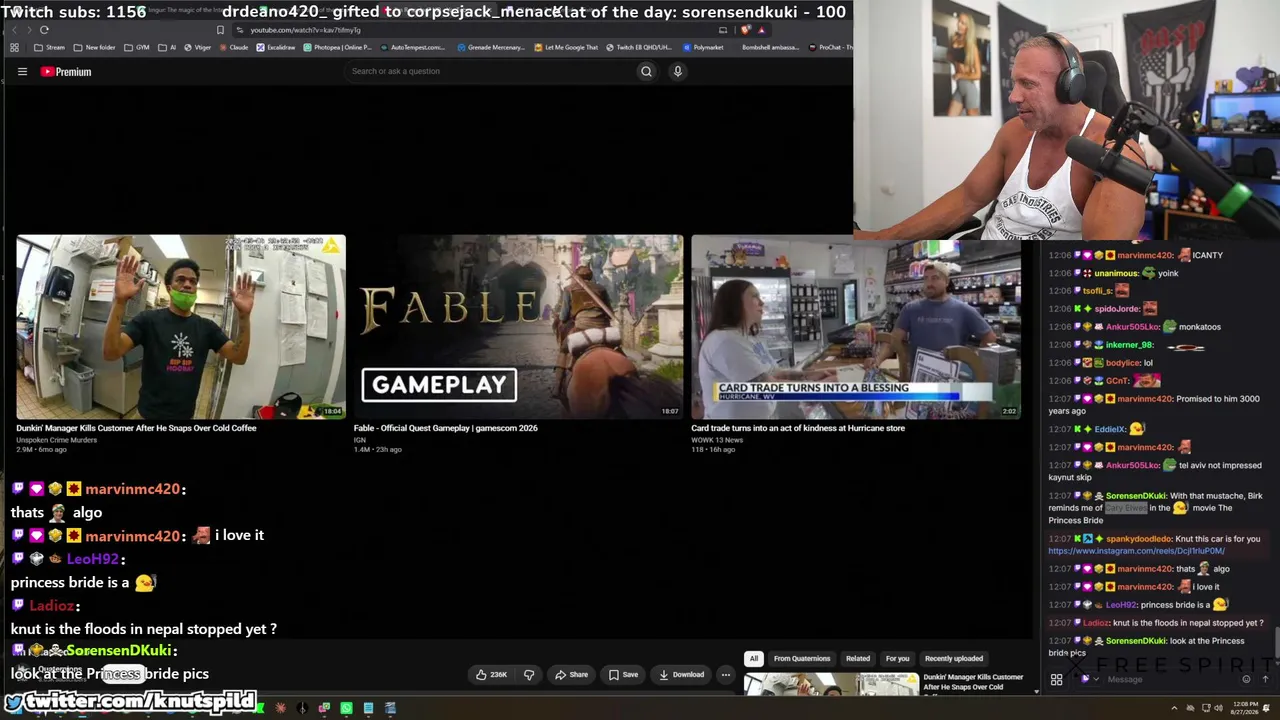The image size is (1280, 720).
Task: Open the Photopea bookmark
Action: [337, 47]
